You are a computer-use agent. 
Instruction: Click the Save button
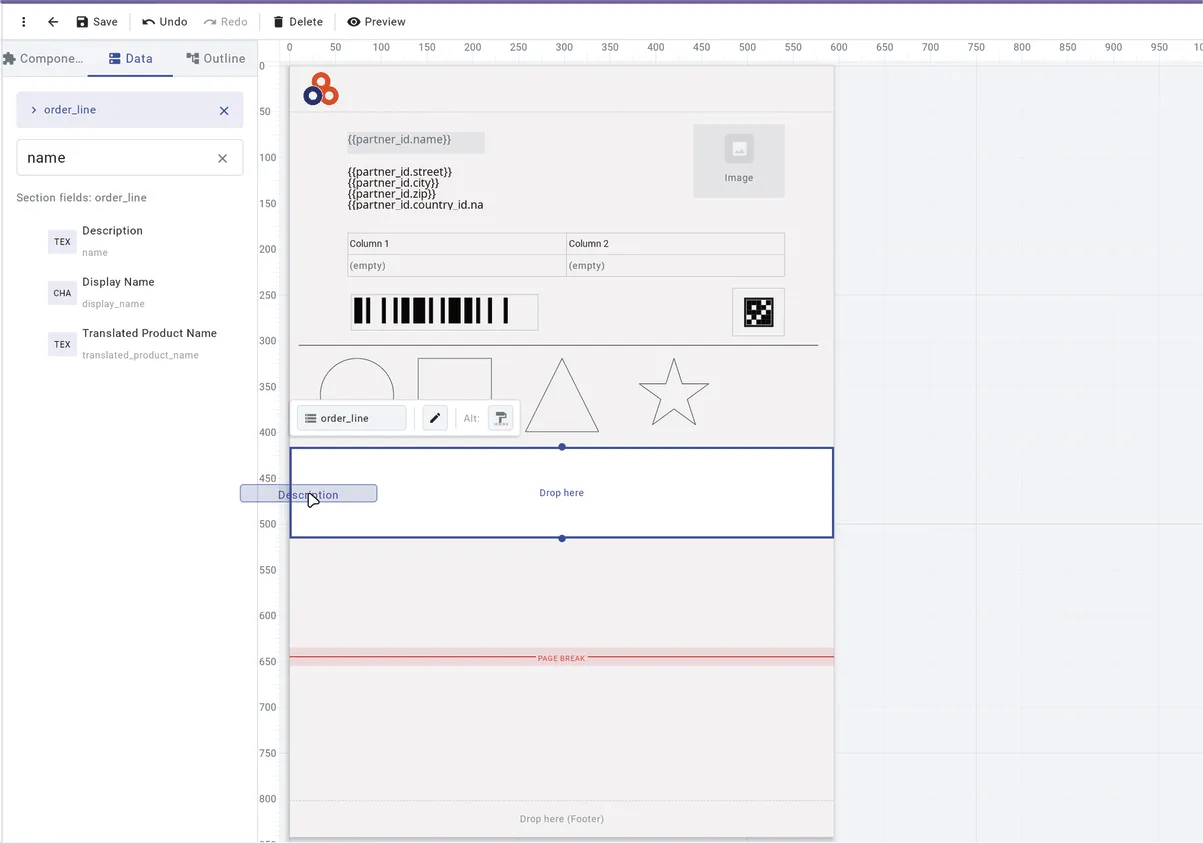(x=97, y=21)
